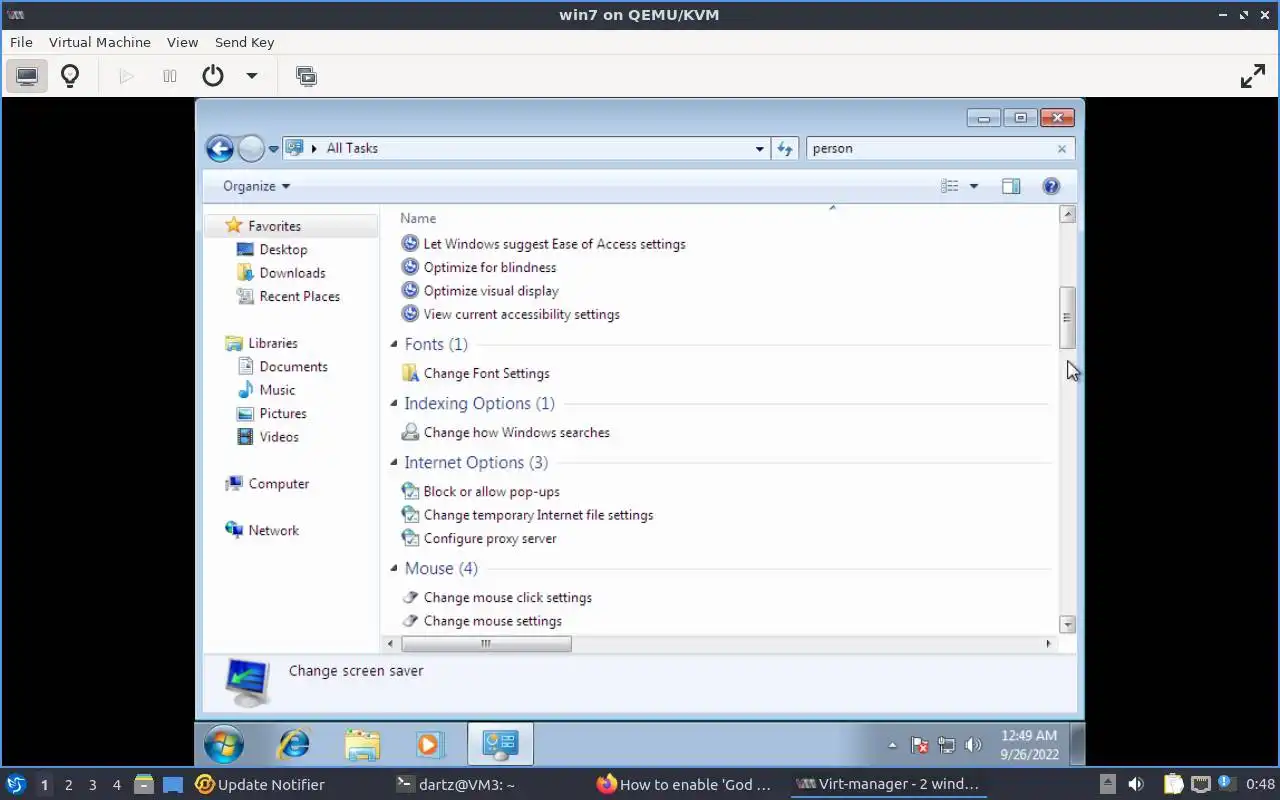Refresh the All Tasks view
Image resolution: width=1280 pixels, height=800 pixels.
pos(785,149)
